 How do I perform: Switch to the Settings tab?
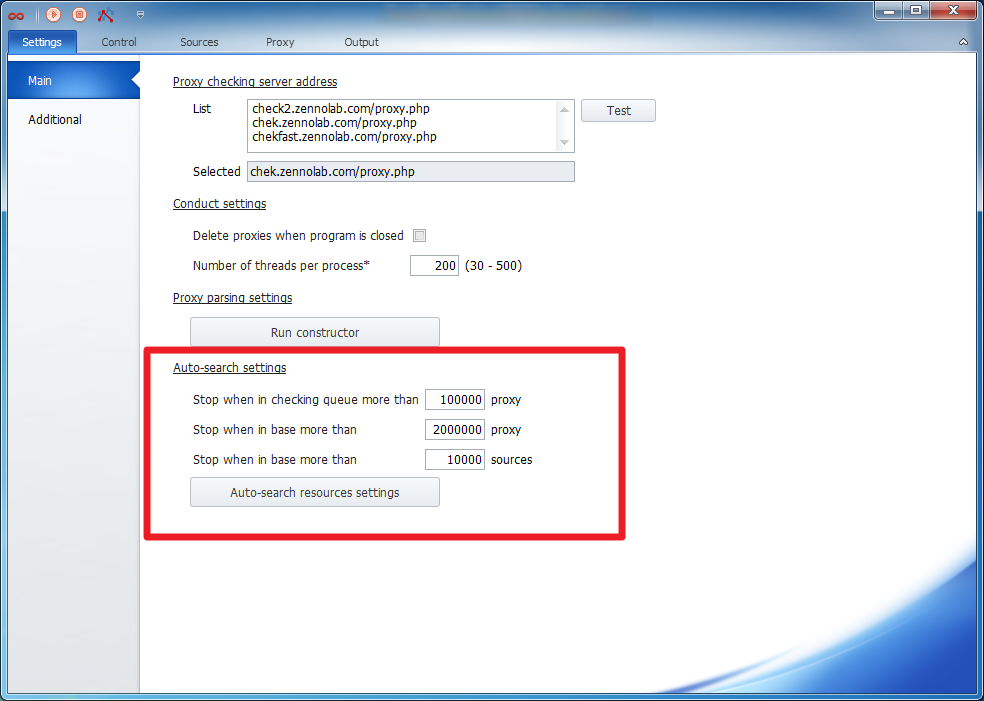[x=42, y=42]
